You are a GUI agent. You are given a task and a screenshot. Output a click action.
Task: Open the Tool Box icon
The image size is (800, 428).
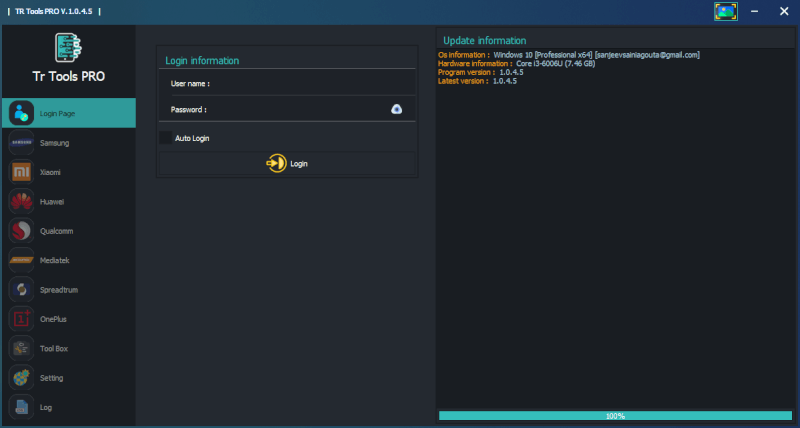[21, 349]
